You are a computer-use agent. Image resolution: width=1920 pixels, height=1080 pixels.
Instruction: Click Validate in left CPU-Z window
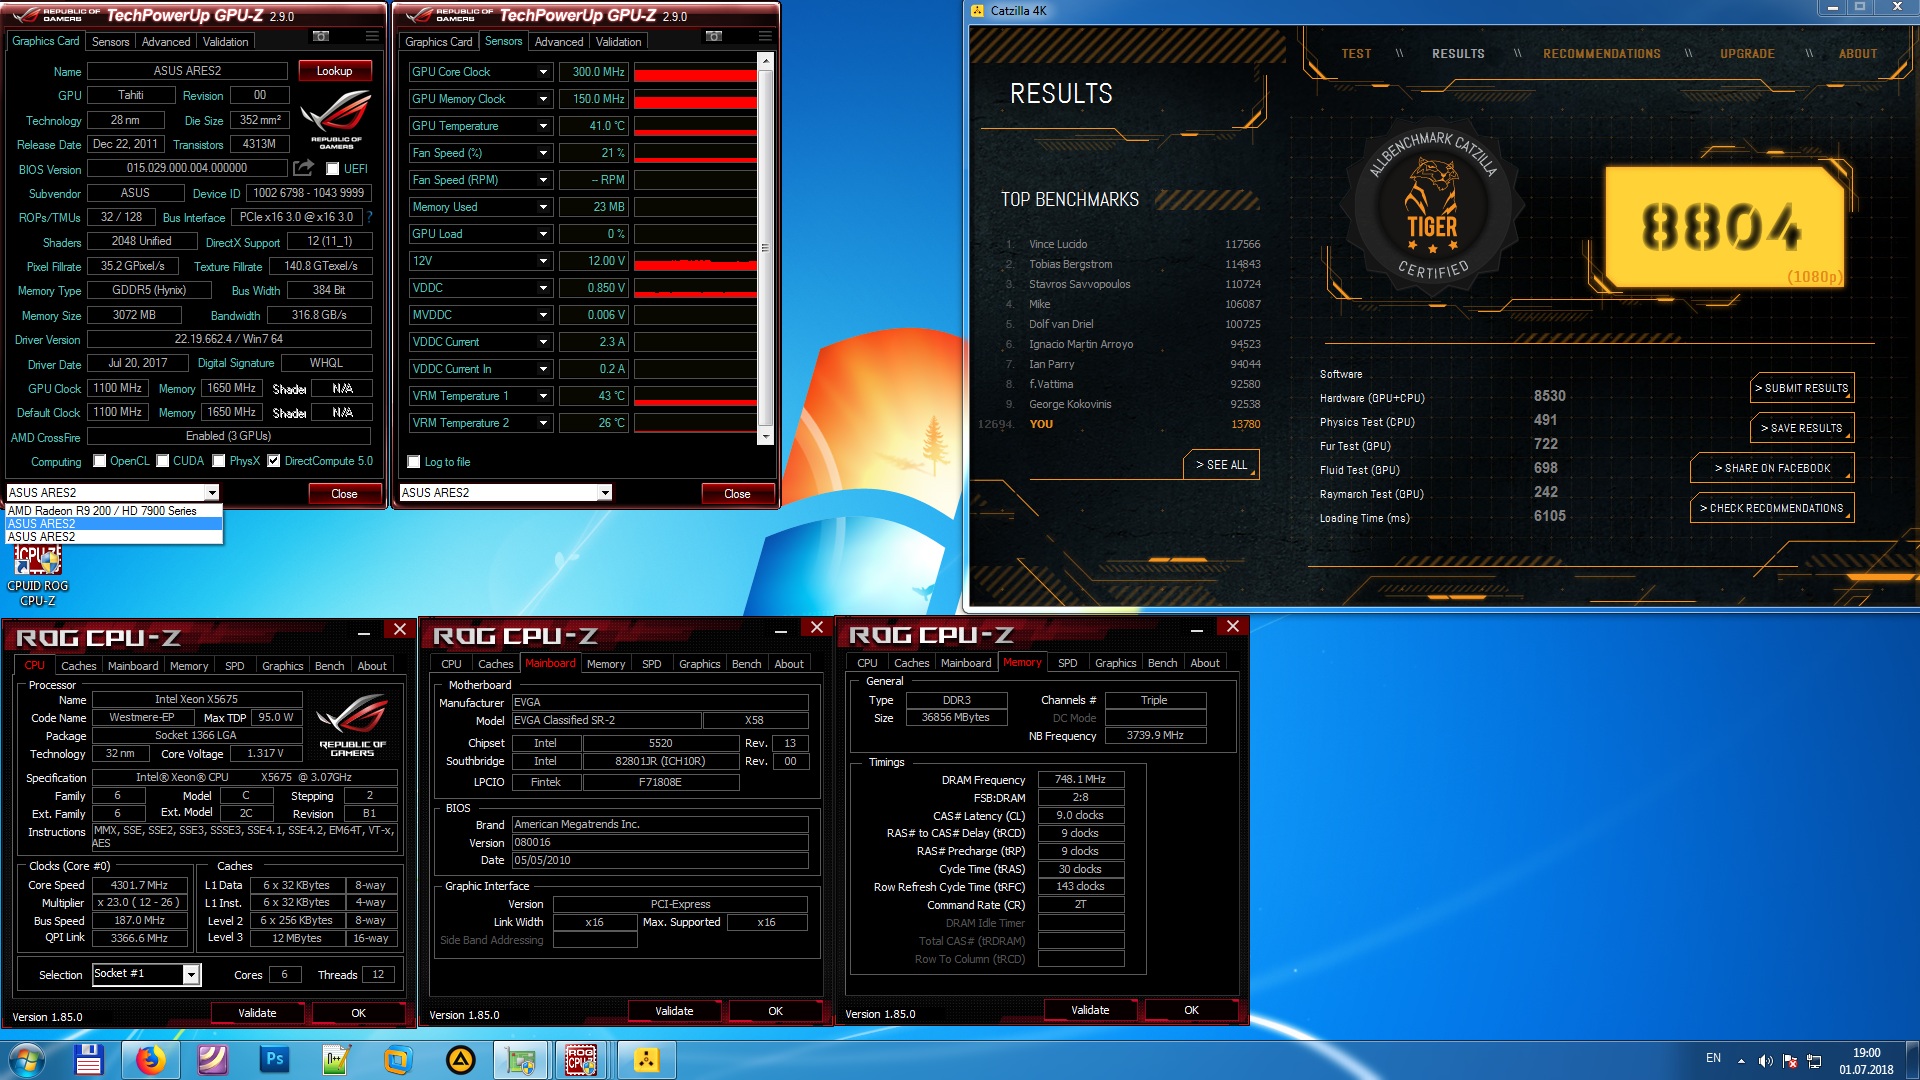[257, 1013]
